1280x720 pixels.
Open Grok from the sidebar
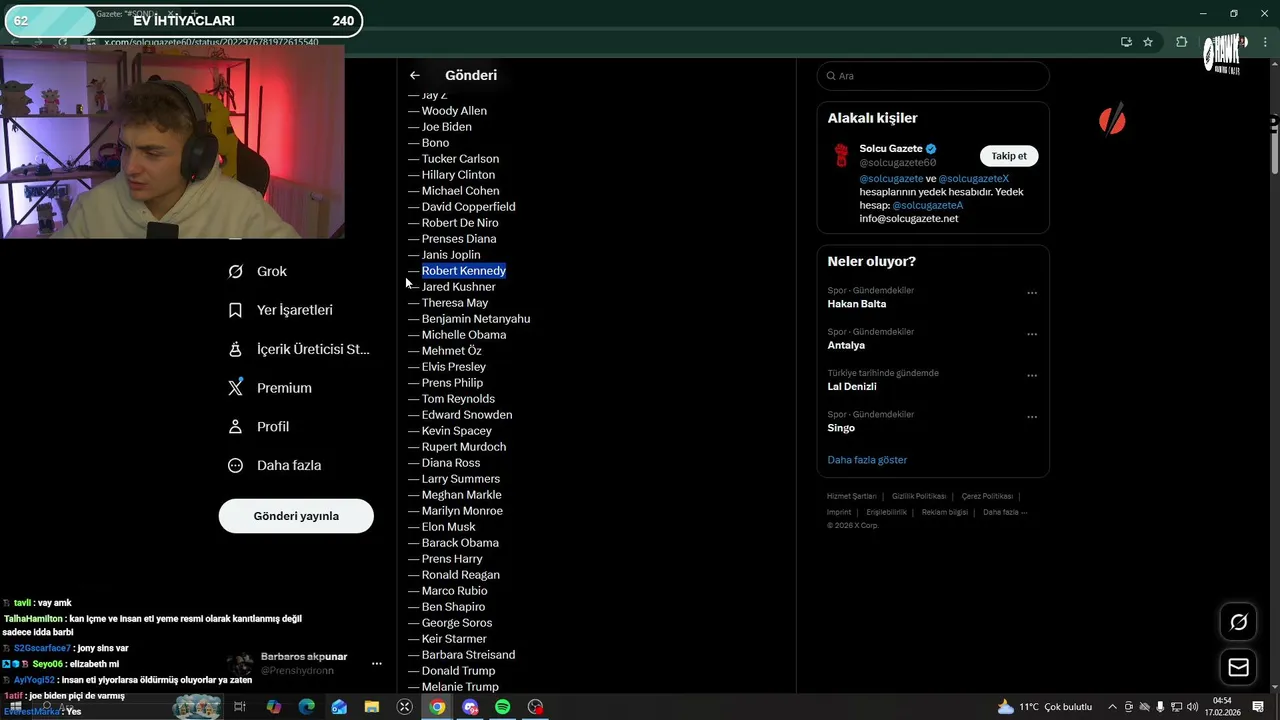click(258, 271)
